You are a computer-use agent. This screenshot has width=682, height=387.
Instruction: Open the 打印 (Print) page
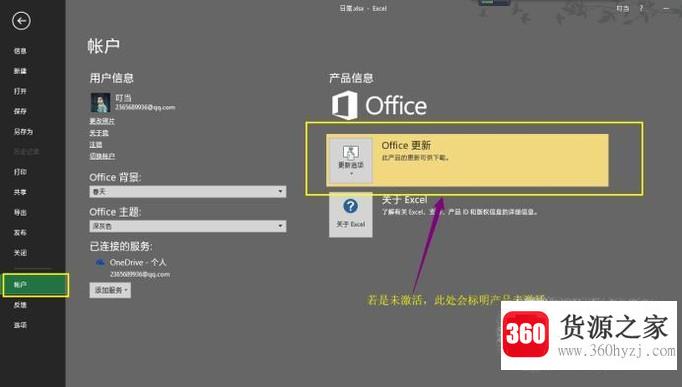[x=20, y=172]
